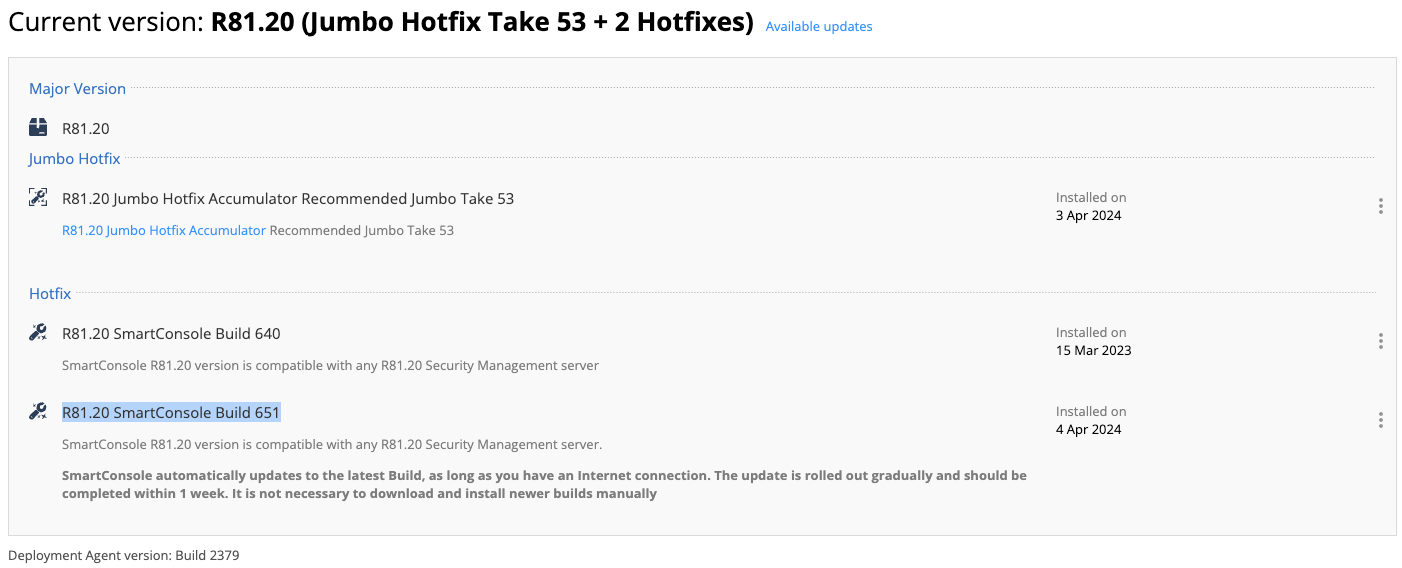Click the Jumbo Take 53 package title
Viewport: 1402px width, 568px height.
[x=288, y=199]
